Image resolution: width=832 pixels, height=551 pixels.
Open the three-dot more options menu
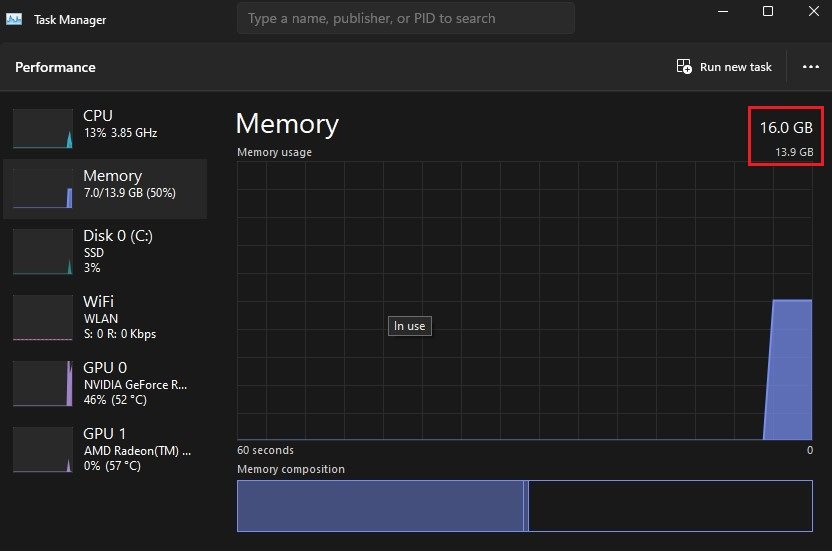click(x=810, y=67)
